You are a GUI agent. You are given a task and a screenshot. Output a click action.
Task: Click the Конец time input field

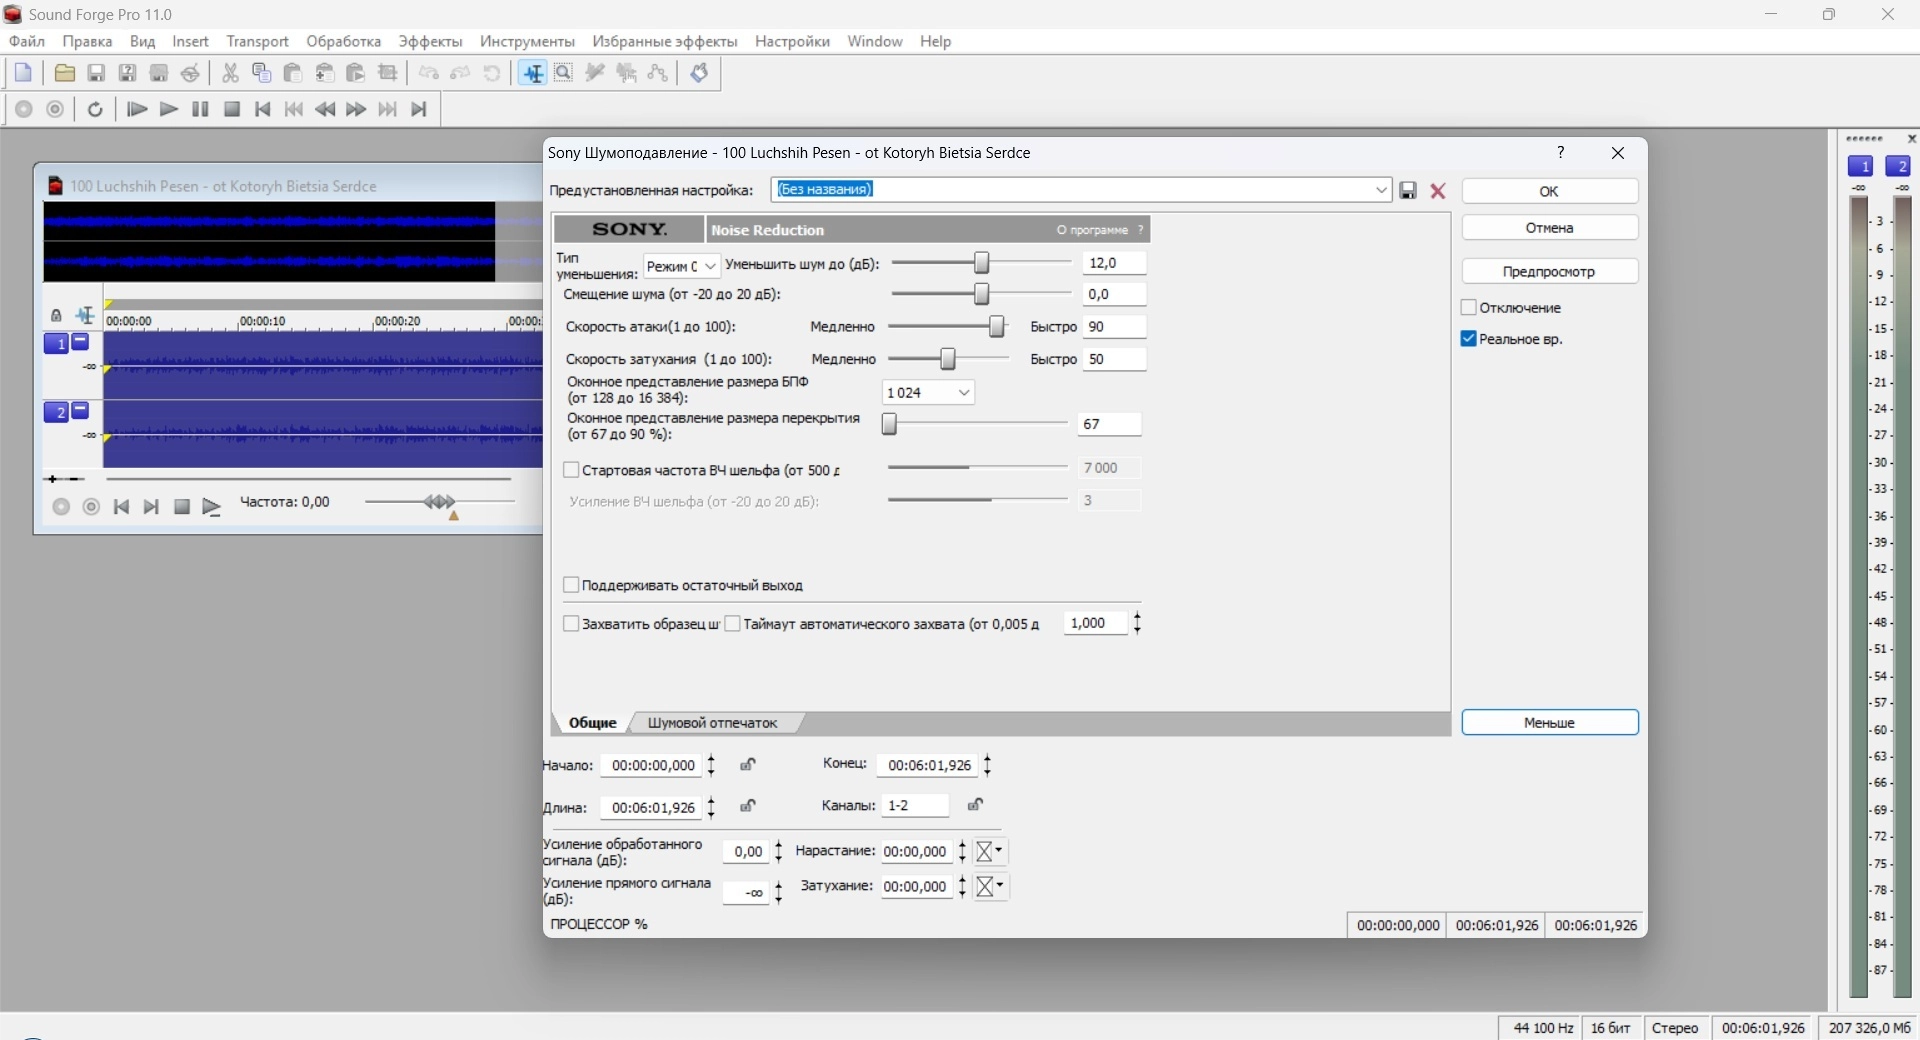pyautogui.click(x=928, y=765)
